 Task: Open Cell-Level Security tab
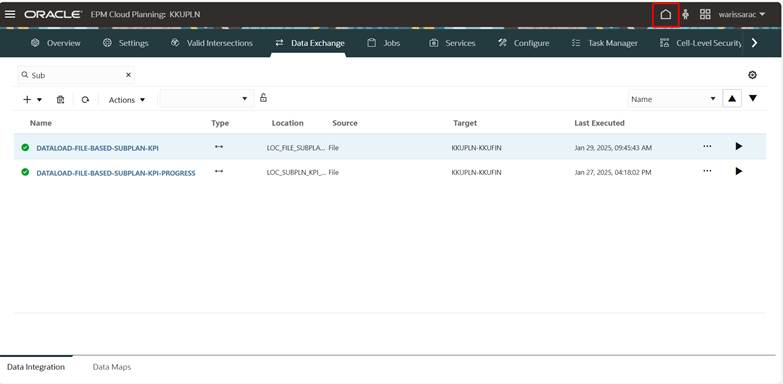[701, 43]
